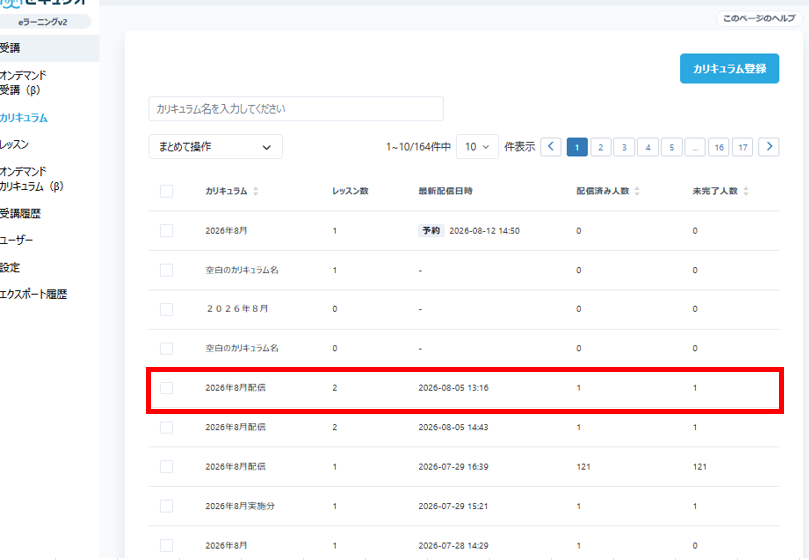Viewport: 809px width, 560px height.
Task: Open ユーザー in the sidebar
Action: click(17, 240)
